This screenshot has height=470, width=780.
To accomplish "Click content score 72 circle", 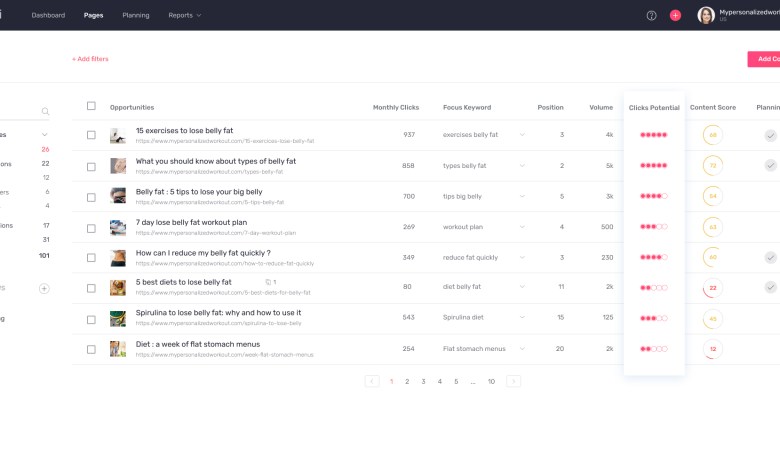I will [x=712, y=166].
